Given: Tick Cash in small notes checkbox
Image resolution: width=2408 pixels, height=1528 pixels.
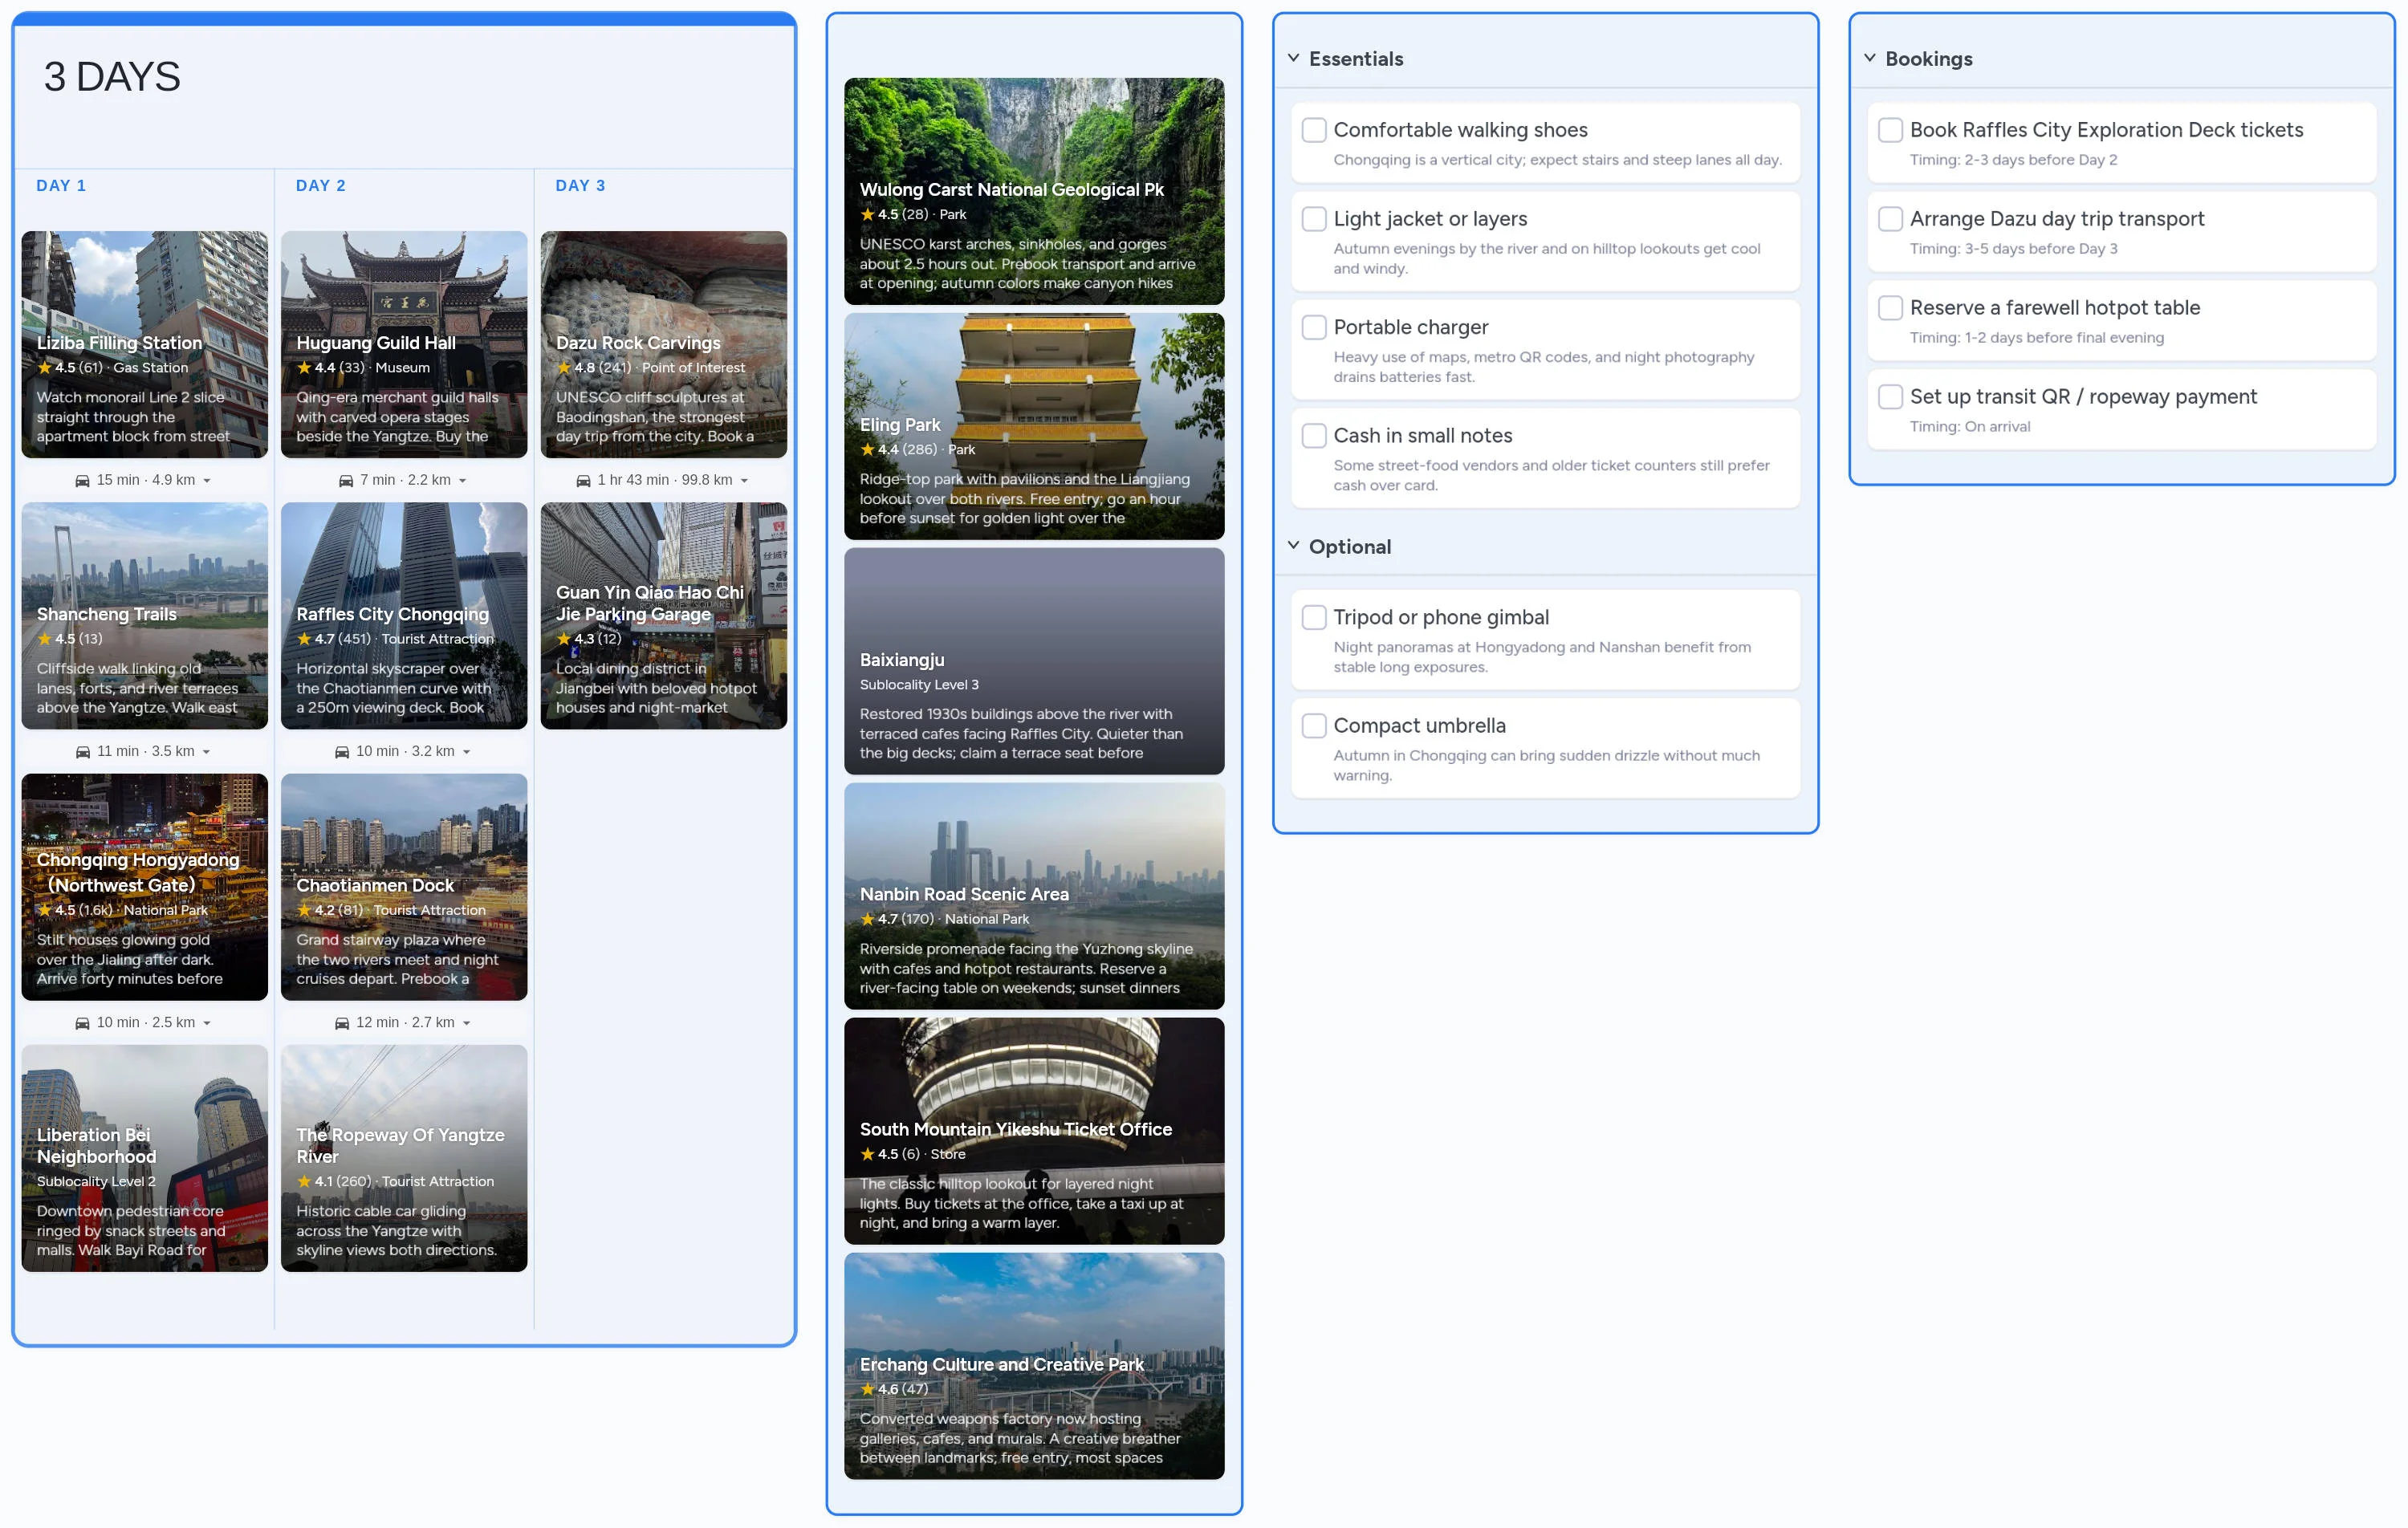Looking at the screenshot, I should 1314,436.
